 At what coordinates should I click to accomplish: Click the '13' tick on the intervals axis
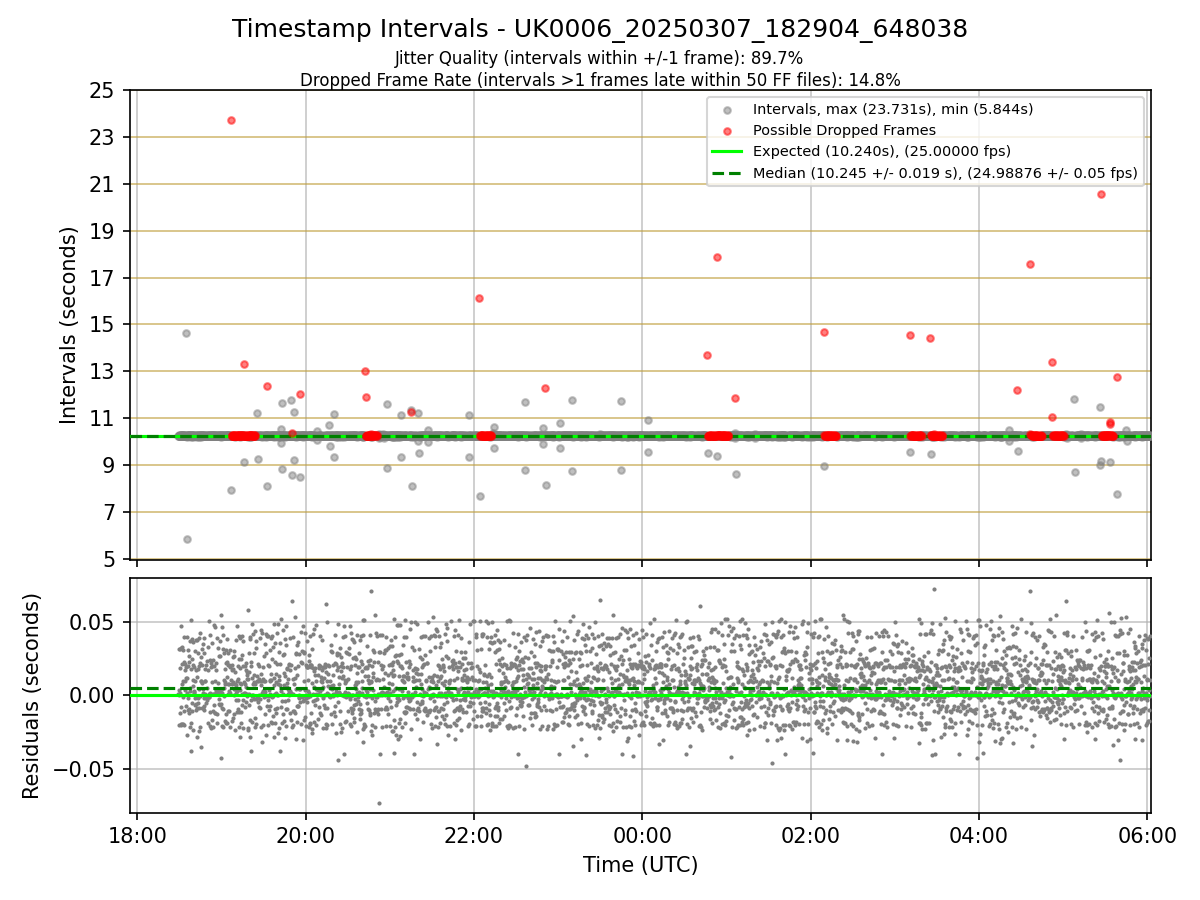coord(103,372)
